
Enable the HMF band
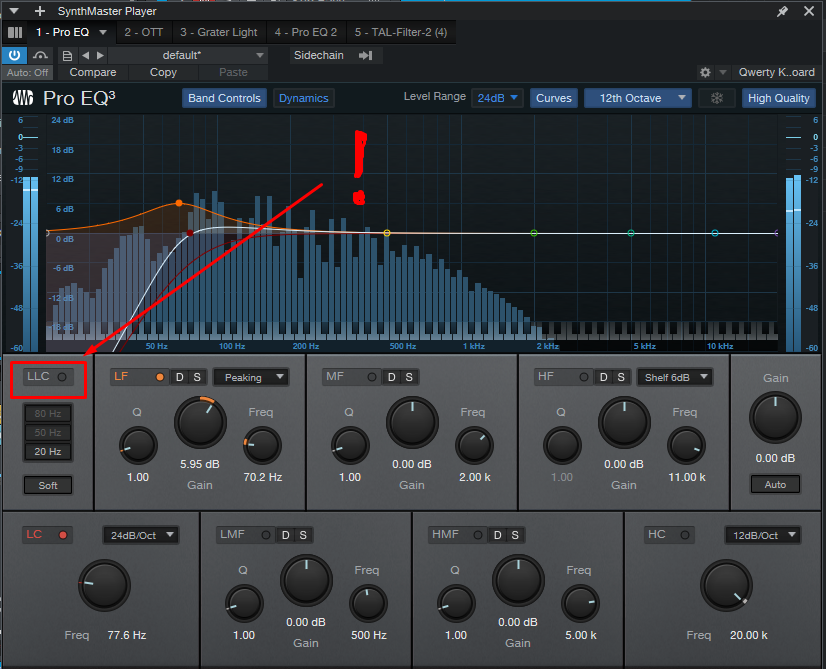(478, 535)
